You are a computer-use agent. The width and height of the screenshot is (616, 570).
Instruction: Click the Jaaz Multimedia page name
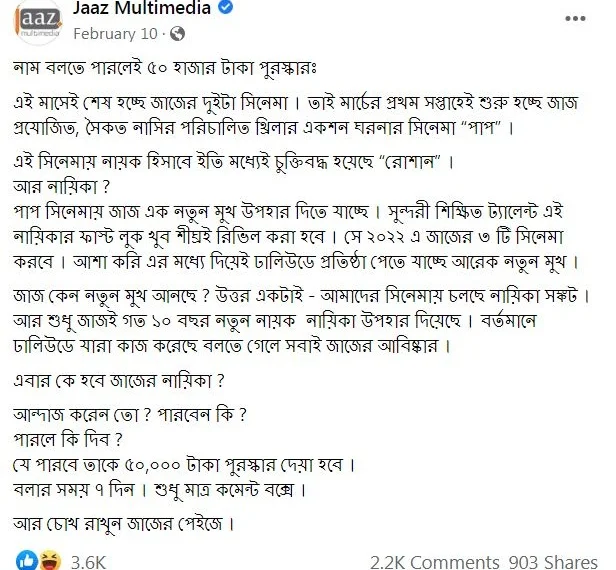pos(142,8)
